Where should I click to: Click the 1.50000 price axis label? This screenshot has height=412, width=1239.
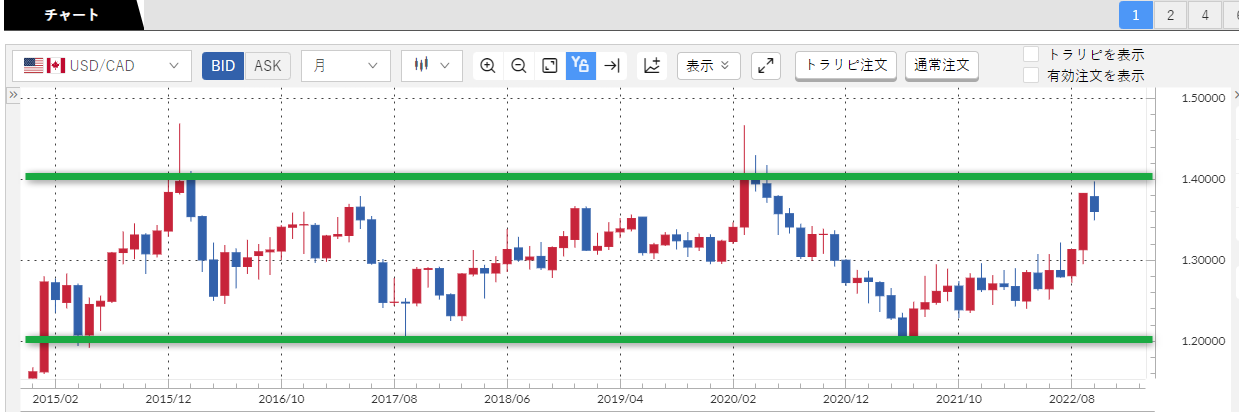click(1203, 98)
